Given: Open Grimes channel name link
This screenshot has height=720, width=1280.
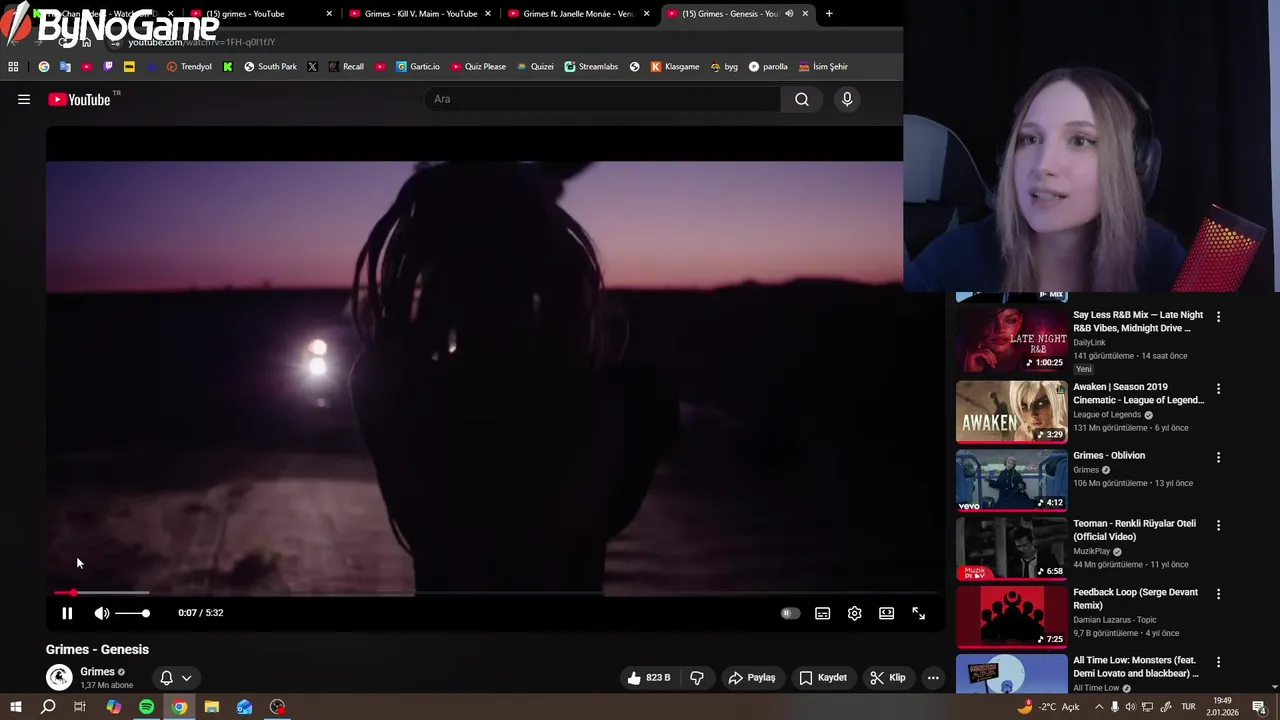Looking at the screenshot, I should pos(97,672).
